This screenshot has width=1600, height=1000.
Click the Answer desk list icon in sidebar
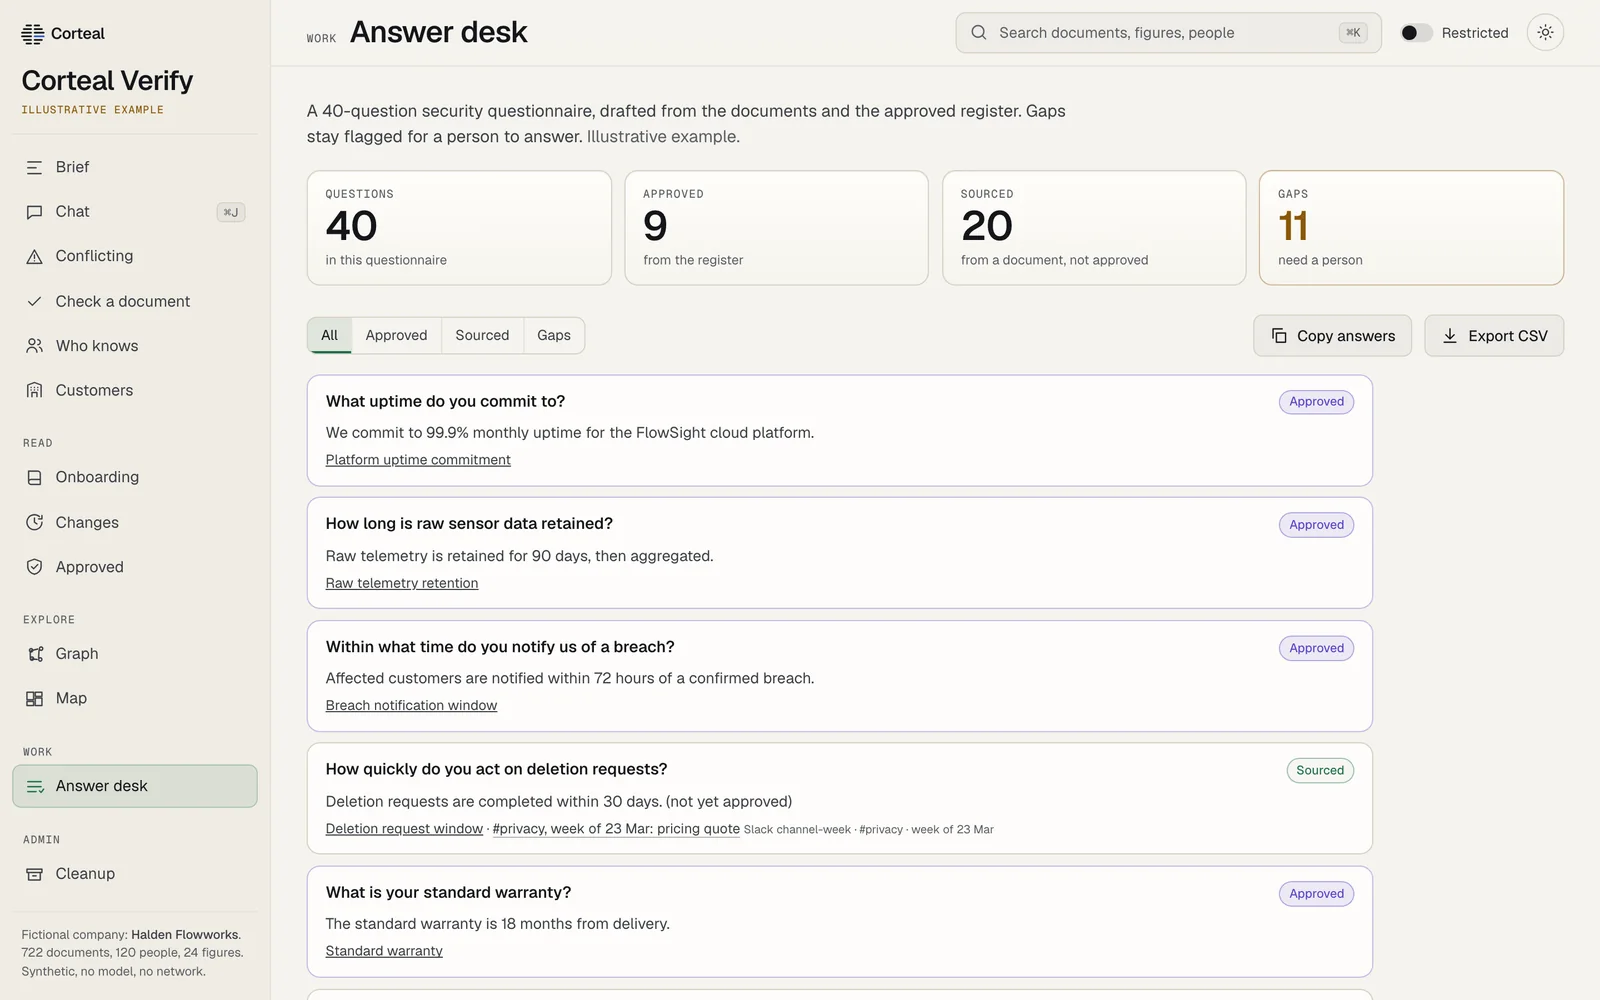[34, 787]
